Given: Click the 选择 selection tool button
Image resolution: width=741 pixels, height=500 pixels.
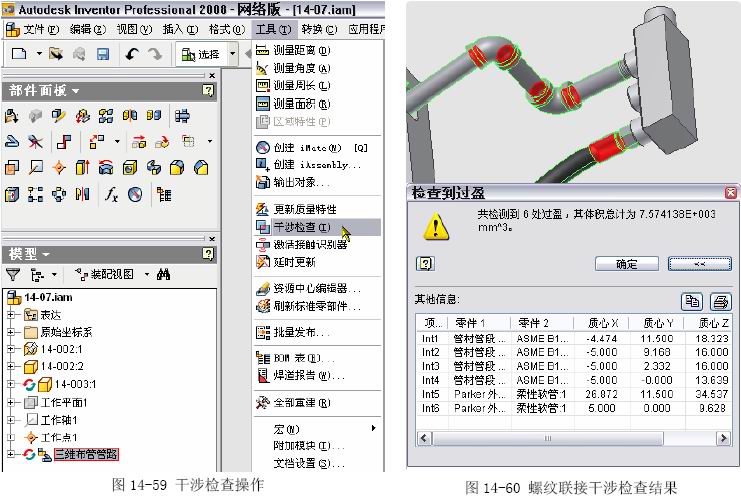Looking at the screenshot, I should tap(201, 55).
